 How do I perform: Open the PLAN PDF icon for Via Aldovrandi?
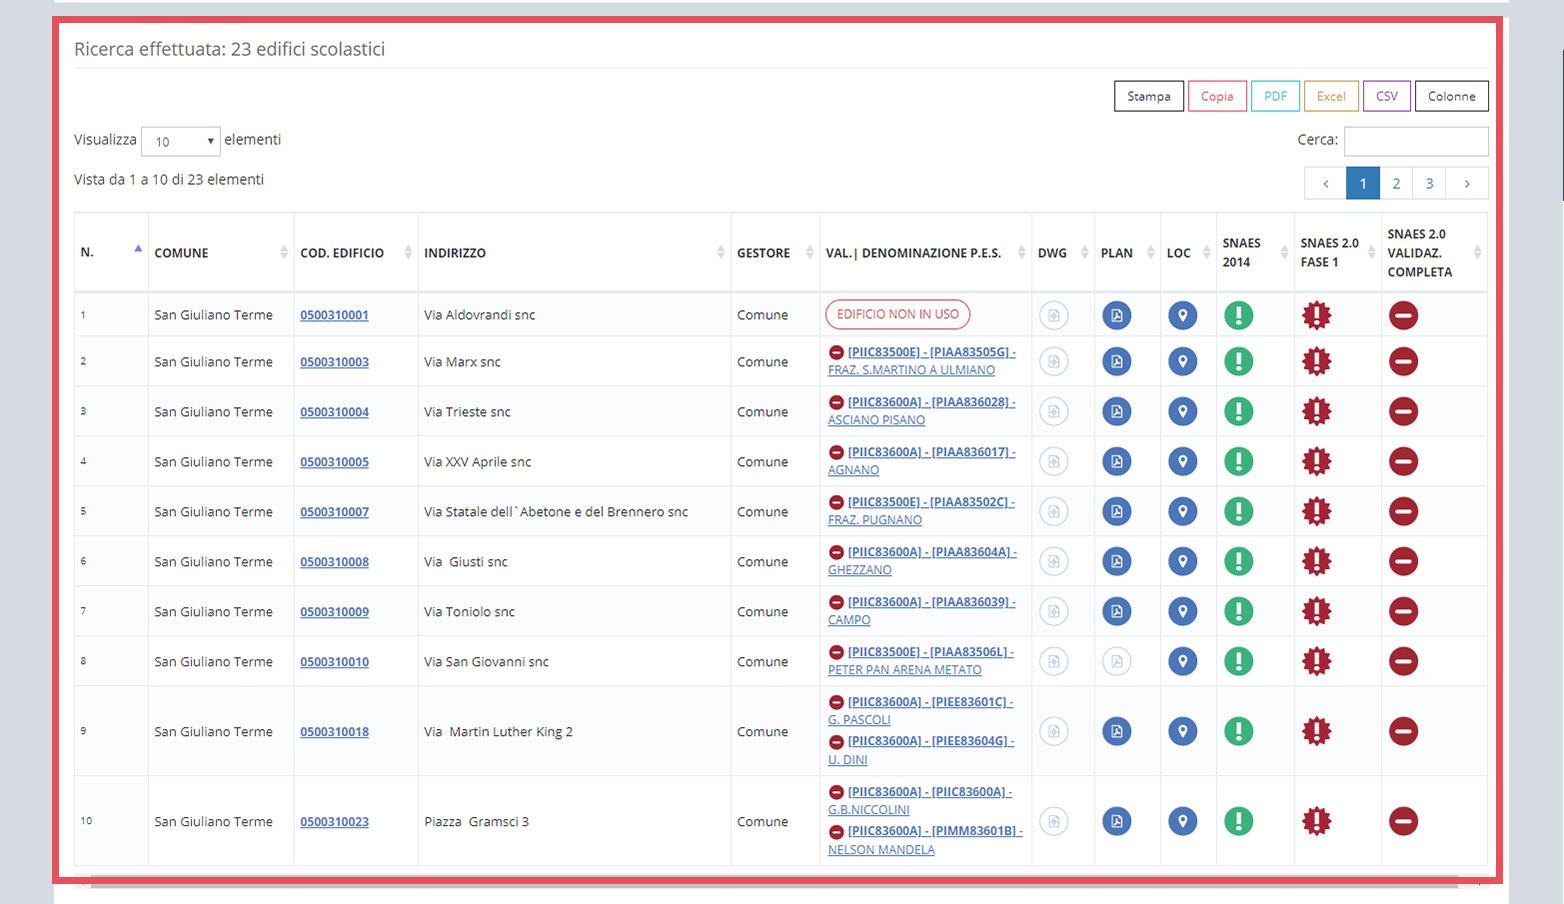(1116, 316)
